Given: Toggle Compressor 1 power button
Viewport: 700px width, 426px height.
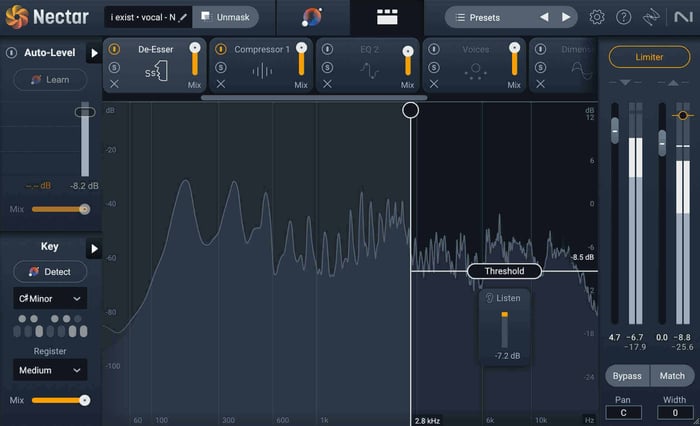Looking at the screenshot, I should (x=221, y=49).
